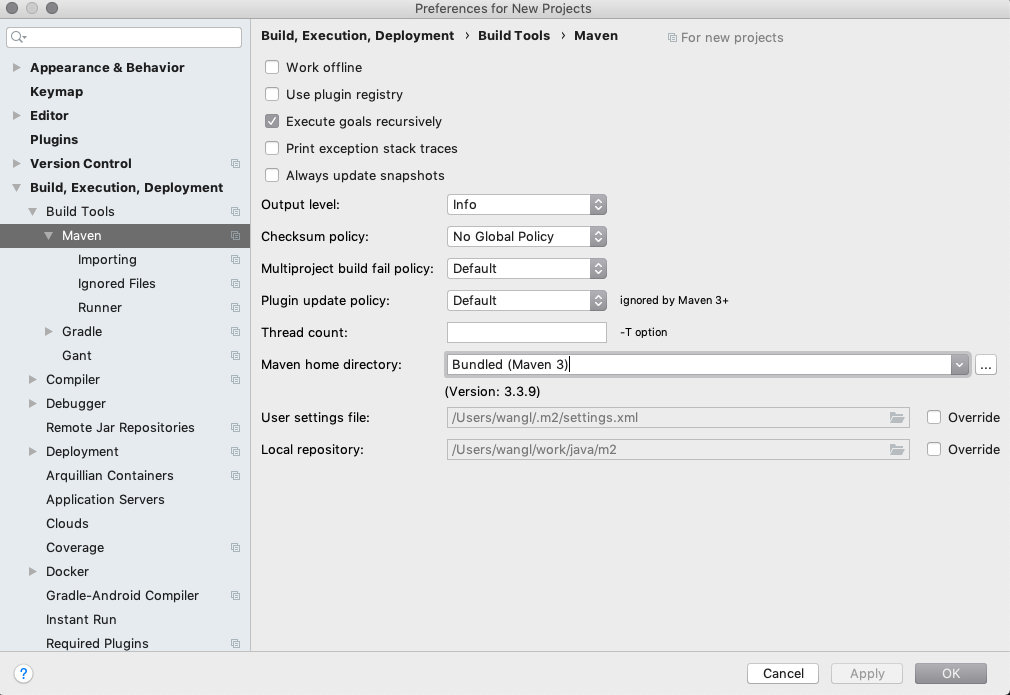Screen dimensions: 1010x695
Task: Select Runner in the settings tree
Action: point(100,308)
